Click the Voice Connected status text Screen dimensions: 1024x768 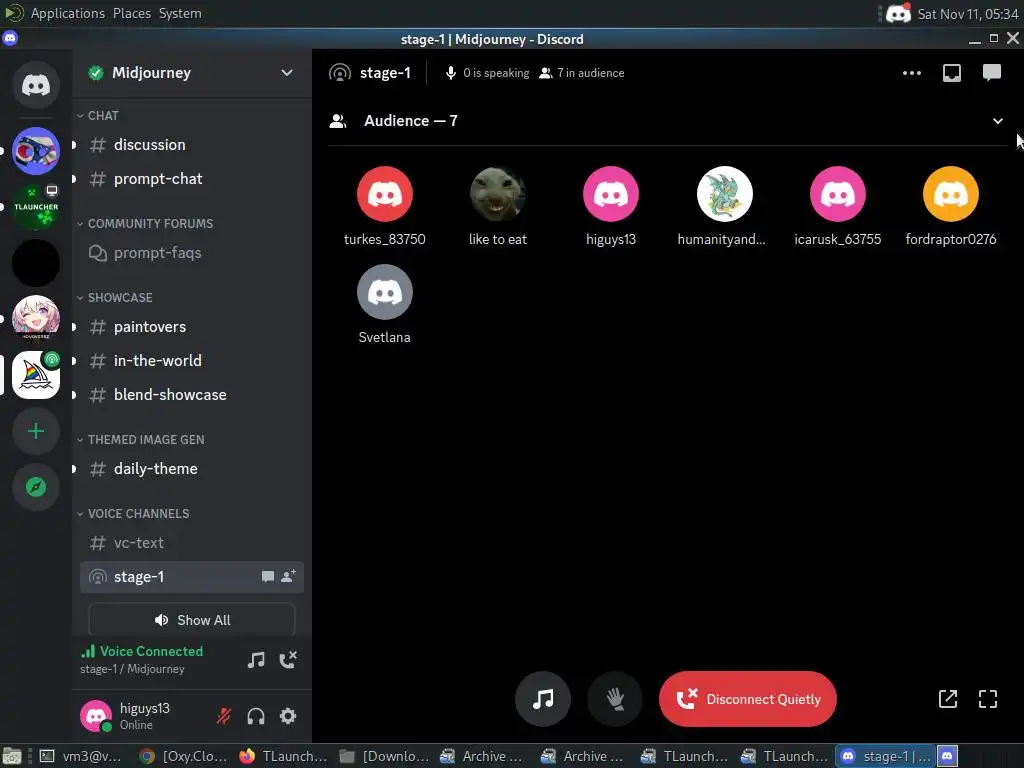152,651
